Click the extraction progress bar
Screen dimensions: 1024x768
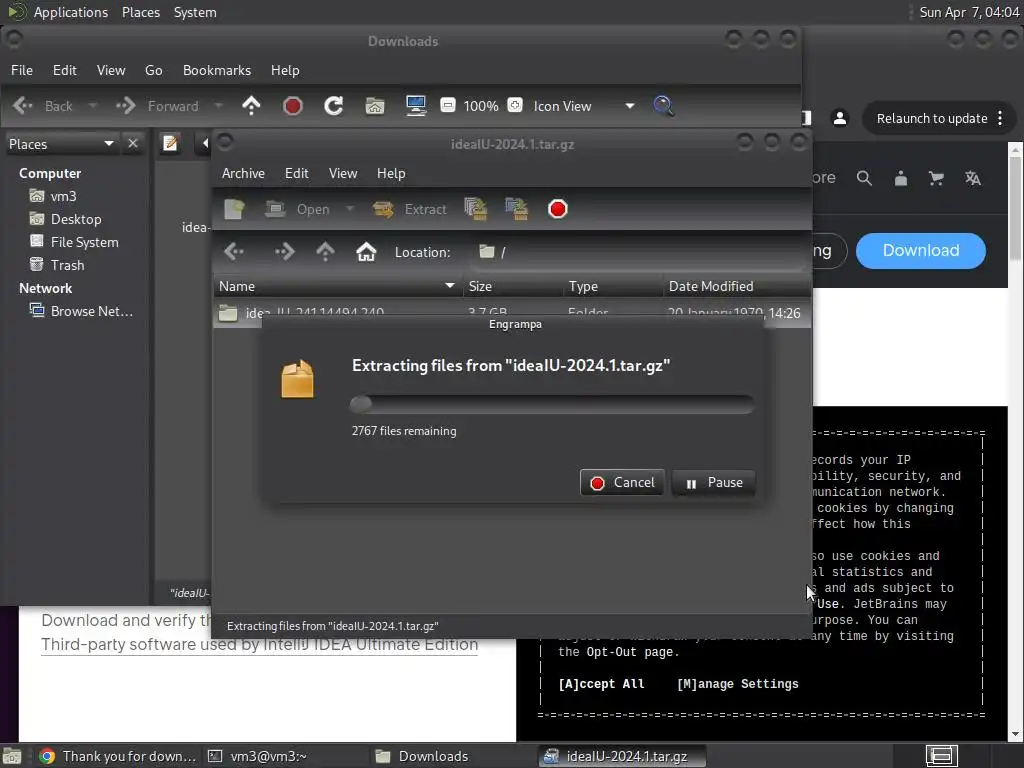point(552,404)
